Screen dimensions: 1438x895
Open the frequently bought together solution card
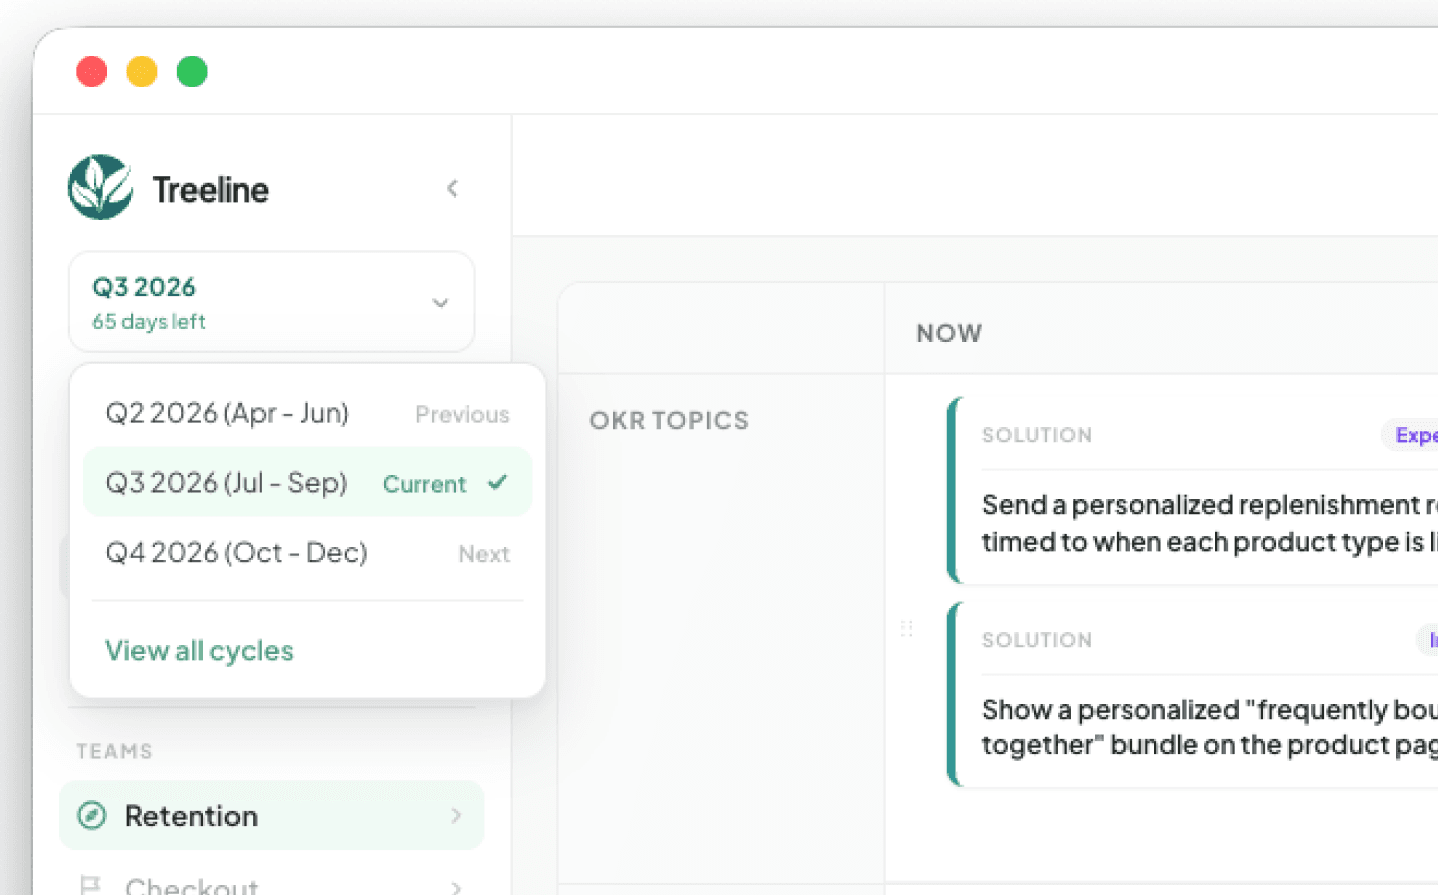pyautogui.click(x=1192, y=694)
